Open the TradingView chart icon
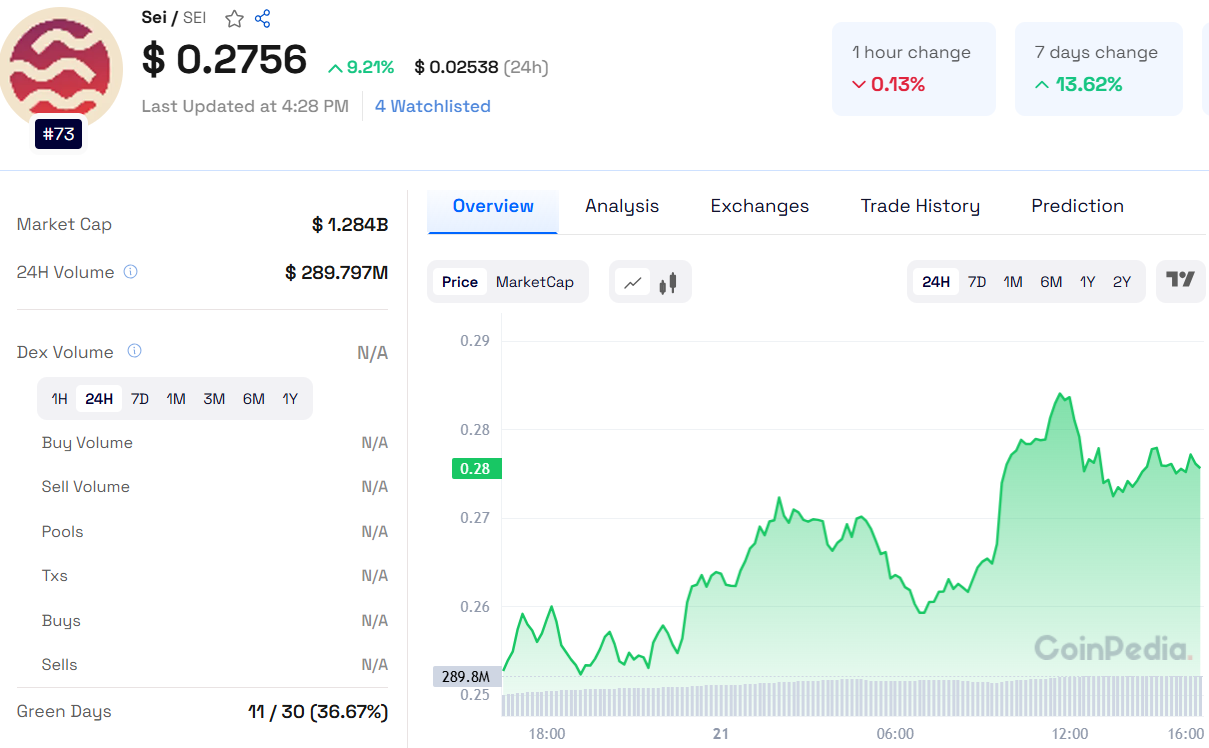This screenshot has height=748, width=1209. (x=1181, y=281)
